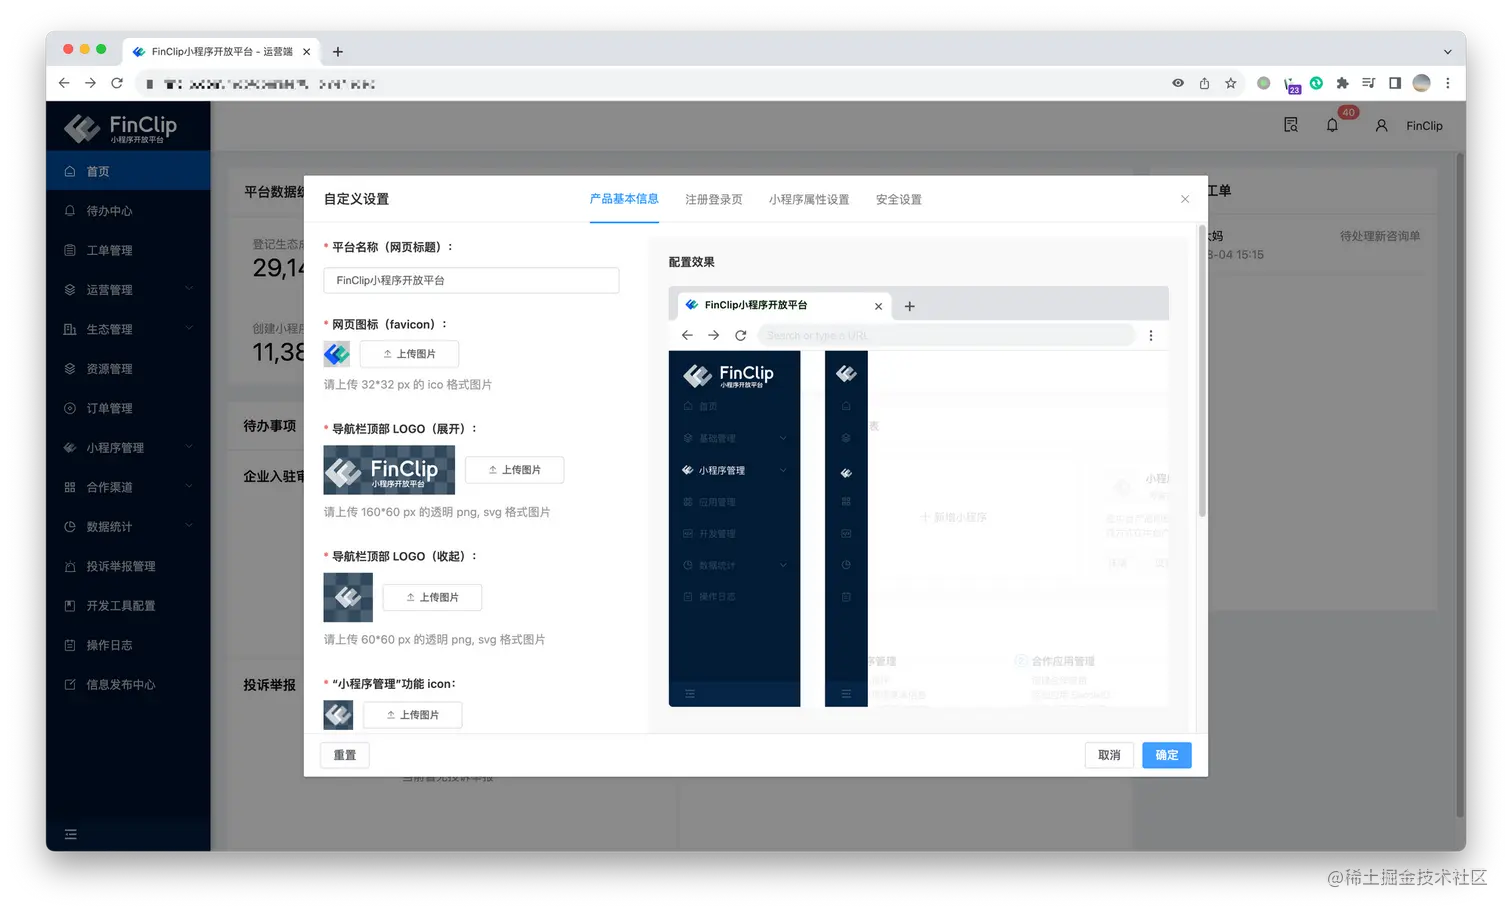The height and width of the screenshot is (912, 1512).
Task: Switch to the 安全设置 tab
Action: (x=899, y=200)
